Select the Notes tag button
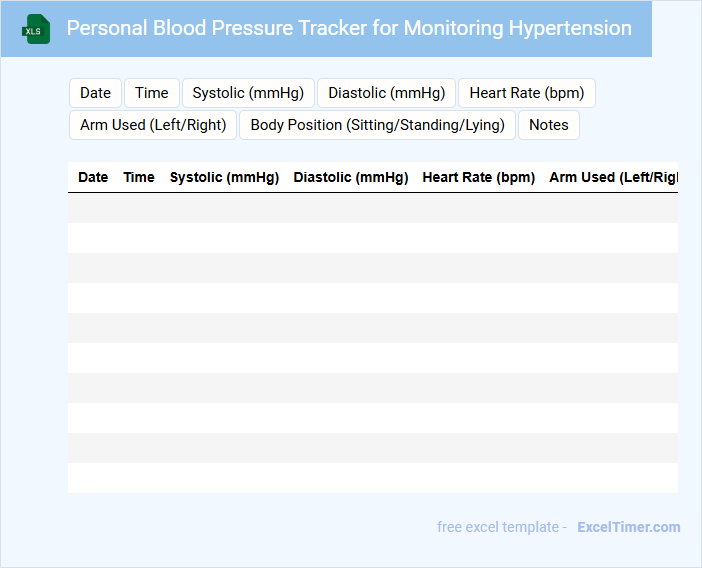This screenshot has height=568, width=702. (548, 125)
